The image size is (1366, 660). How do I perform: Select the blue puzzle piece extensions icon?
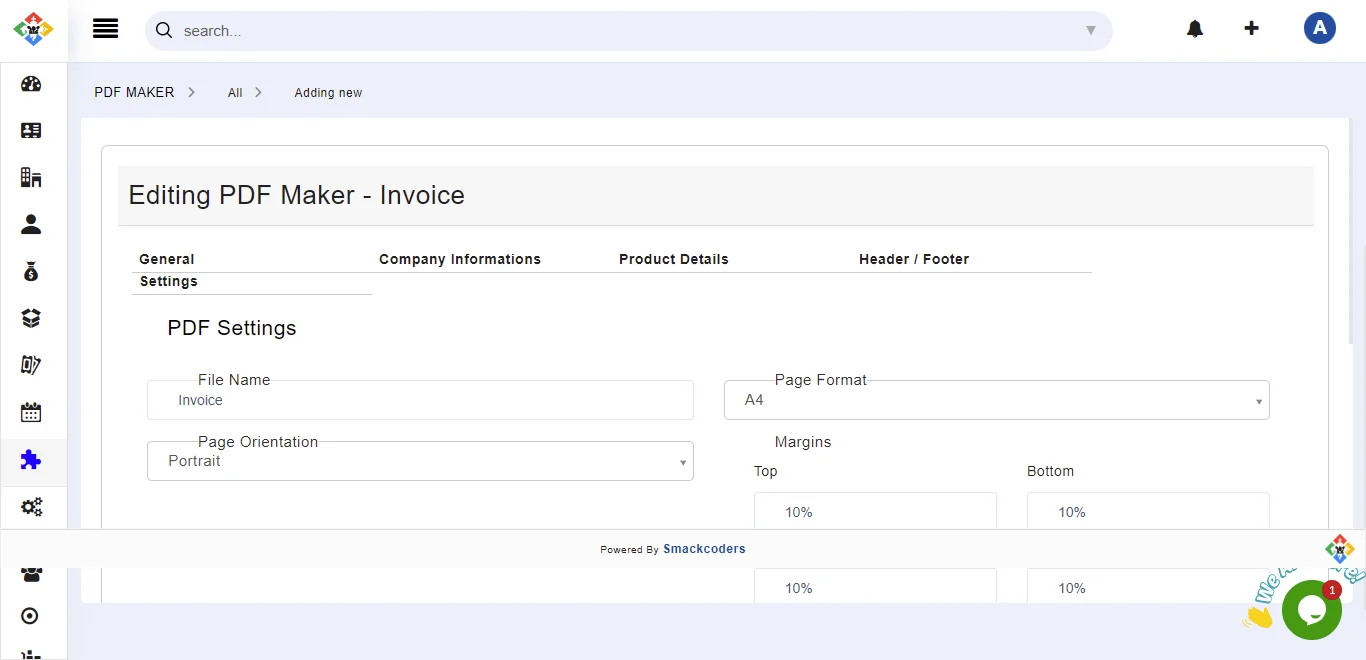[31, 460]
